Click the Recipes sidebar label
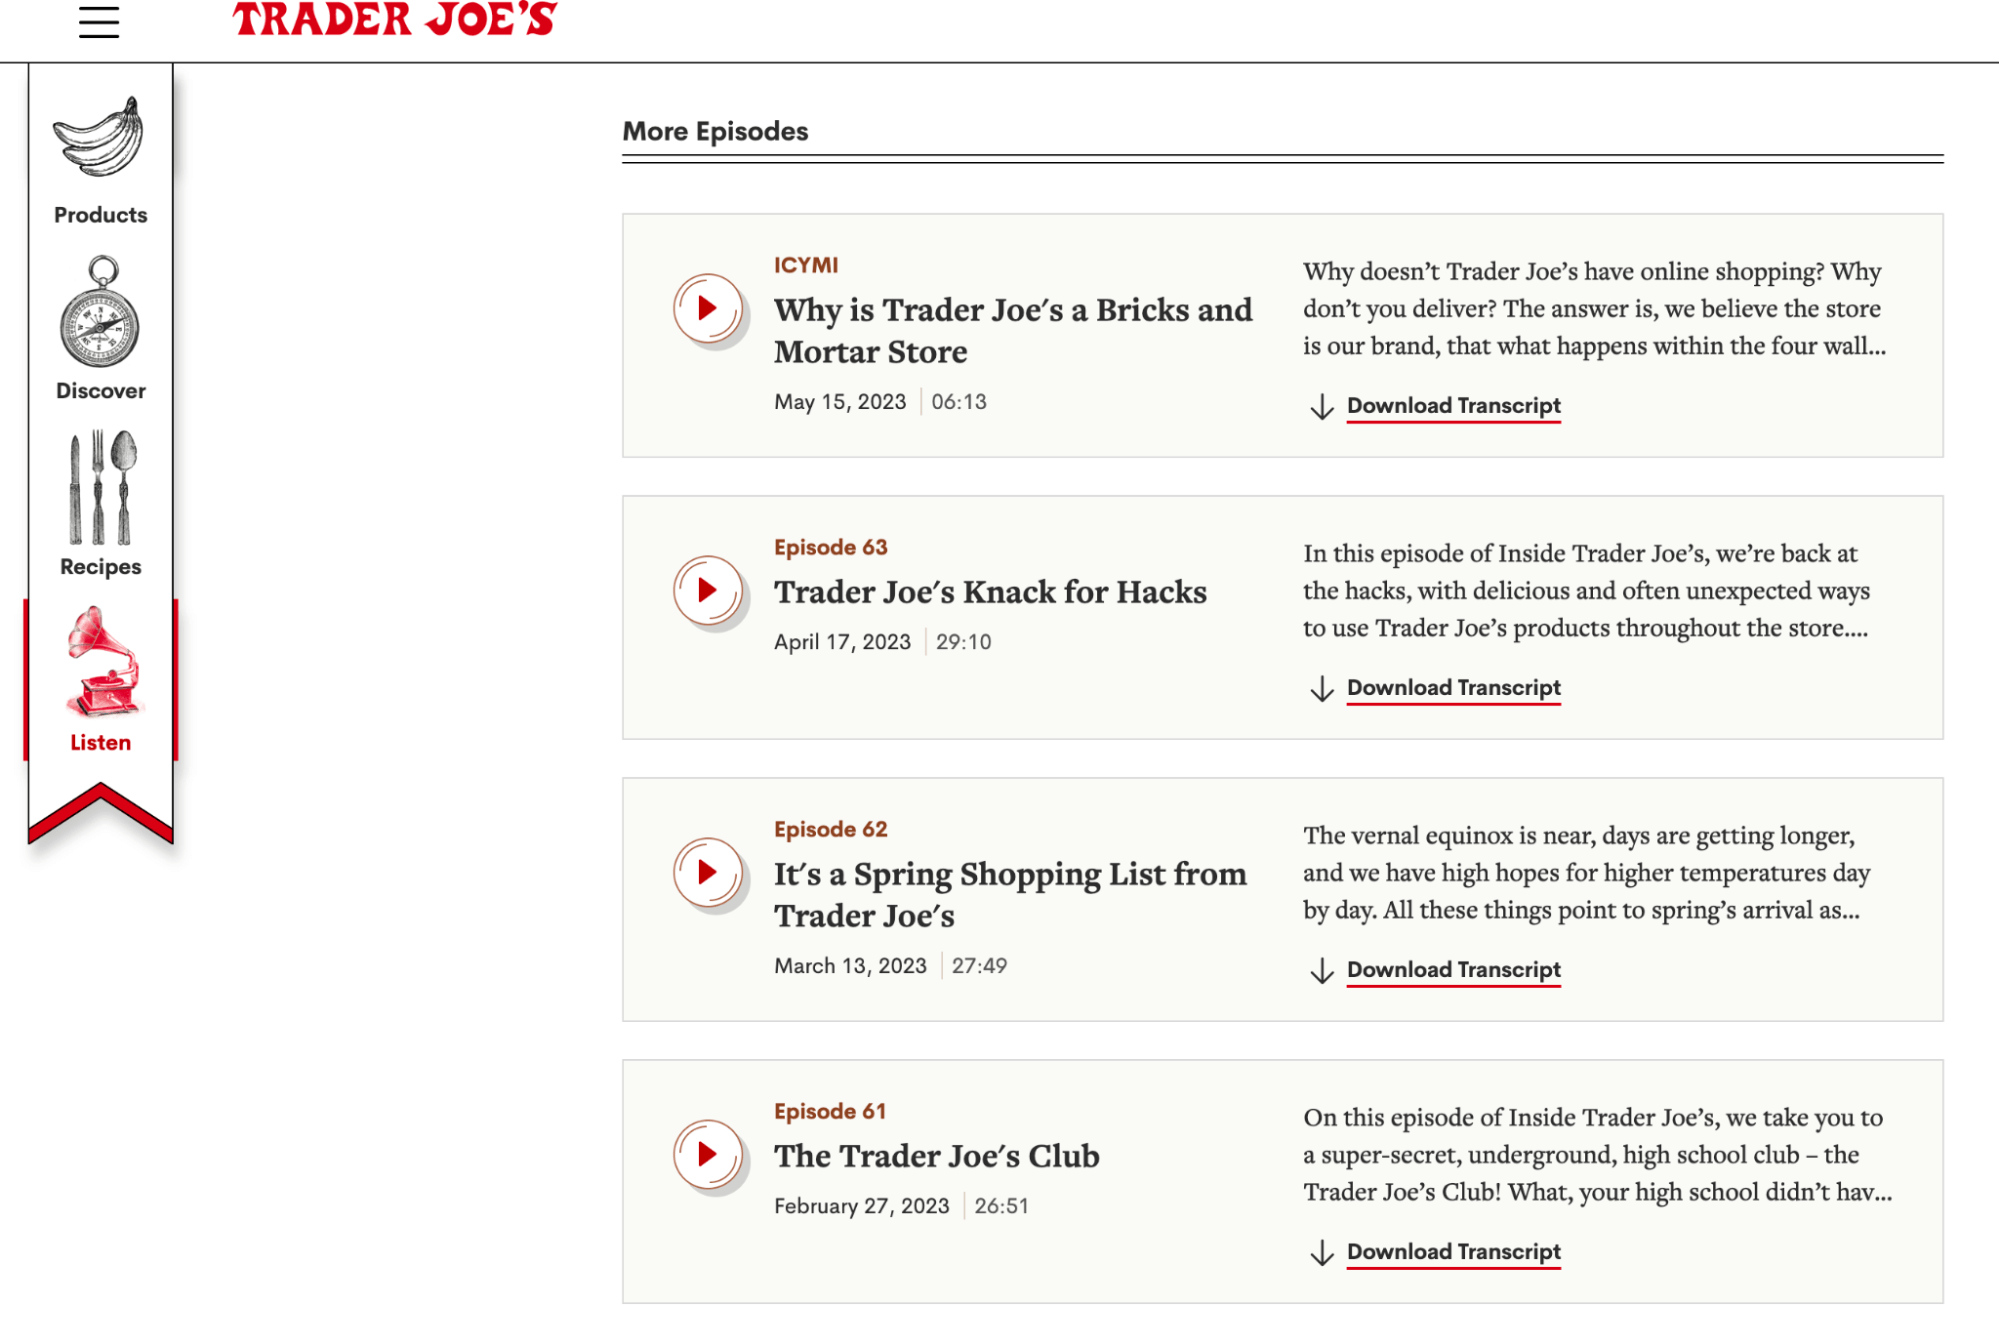Image resolution: width=1999 pixels, height=1332 pixels. (101, 567)
